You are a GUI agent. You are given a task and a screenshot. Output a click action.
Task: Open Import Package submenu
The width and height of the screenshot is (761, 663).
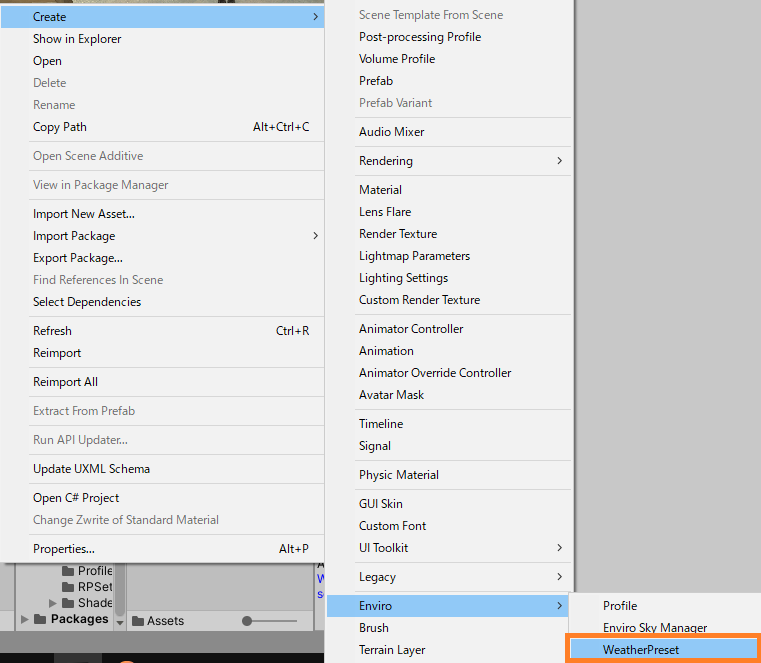coord(162,236)
